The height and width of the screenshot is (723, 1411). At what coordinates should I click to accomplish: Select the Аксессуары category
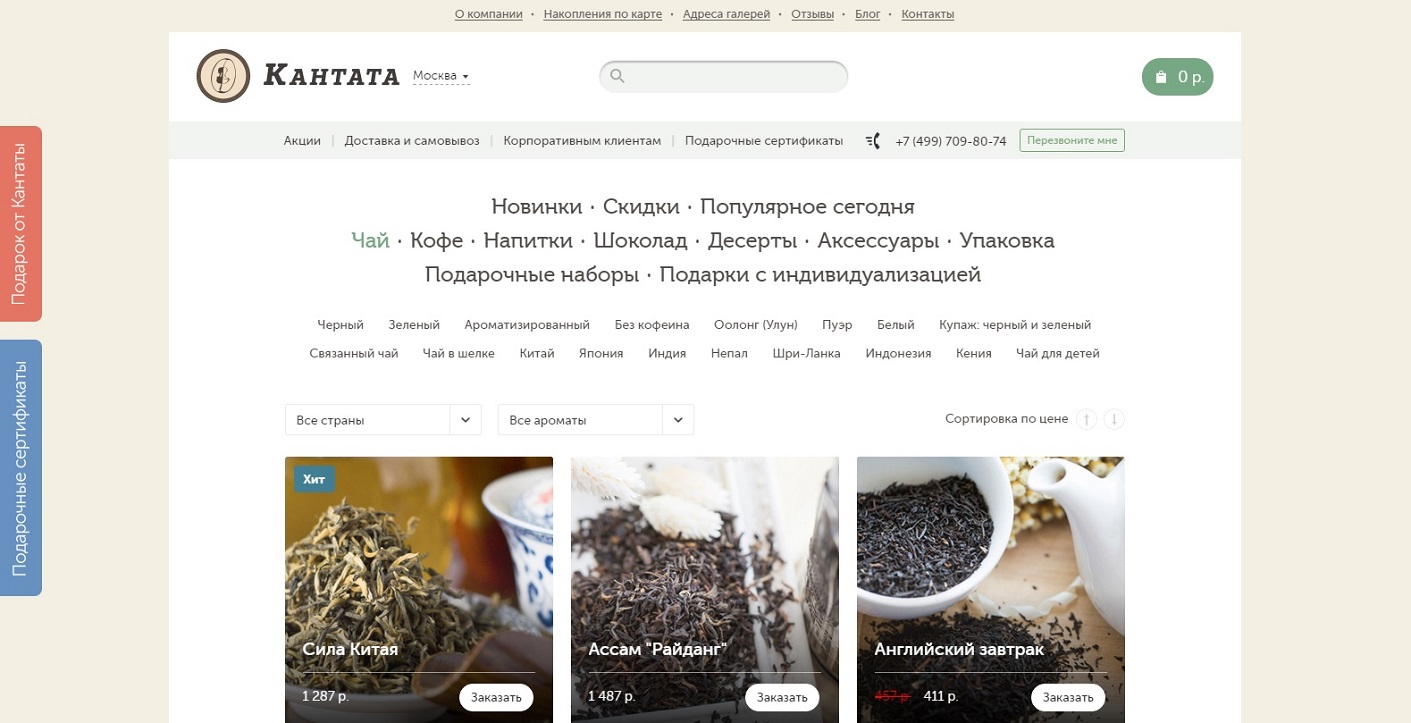[878, 241]
